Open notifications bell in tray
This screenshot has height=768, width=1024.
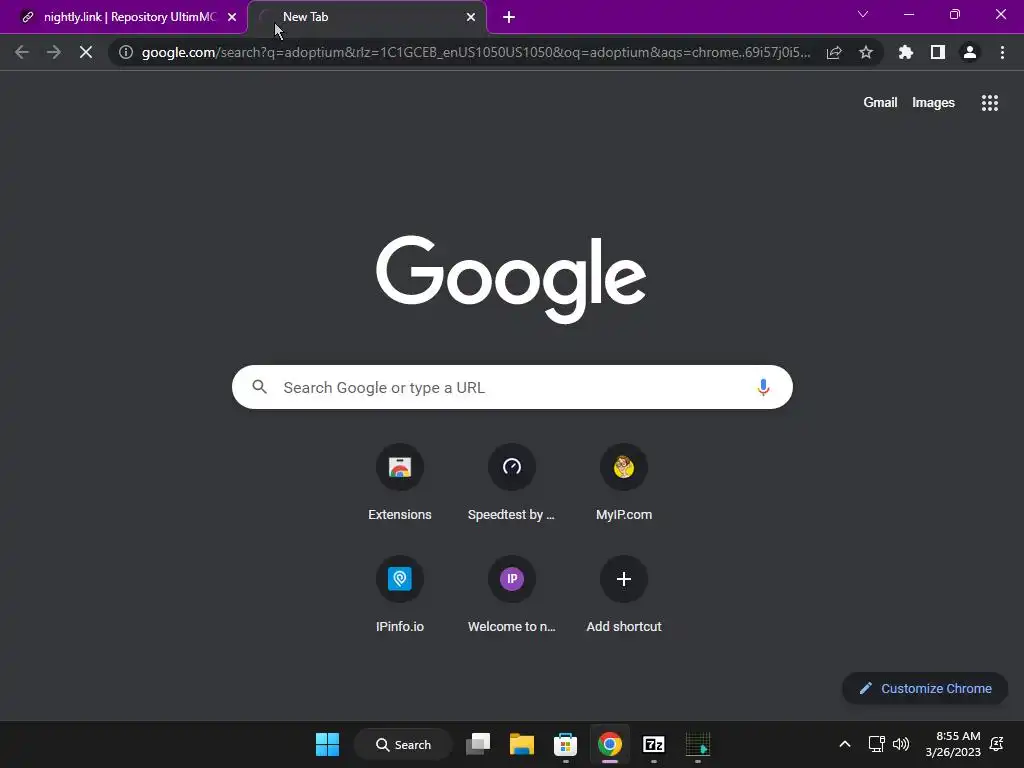(997, 744)
